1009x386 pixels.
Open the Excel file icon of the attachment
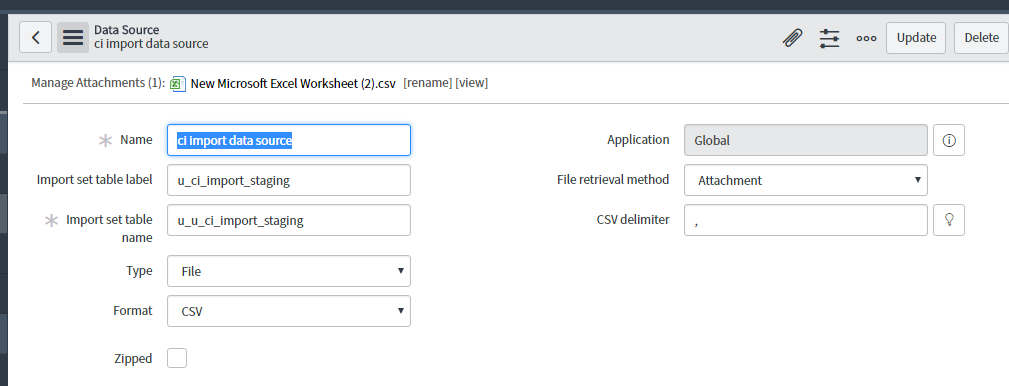[178, 84]
